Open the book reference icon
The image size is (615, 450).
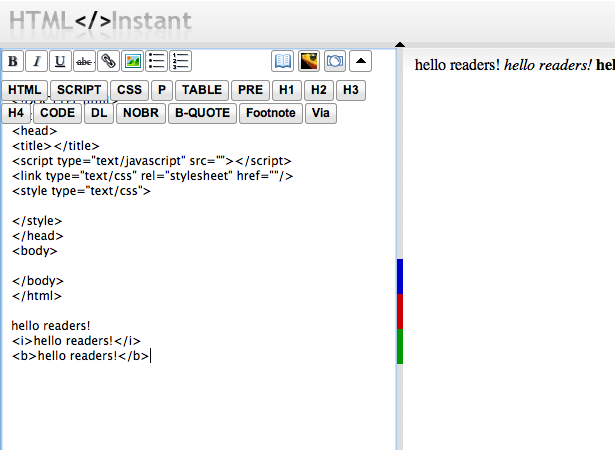pyautogui.click(x=282, y=61)
